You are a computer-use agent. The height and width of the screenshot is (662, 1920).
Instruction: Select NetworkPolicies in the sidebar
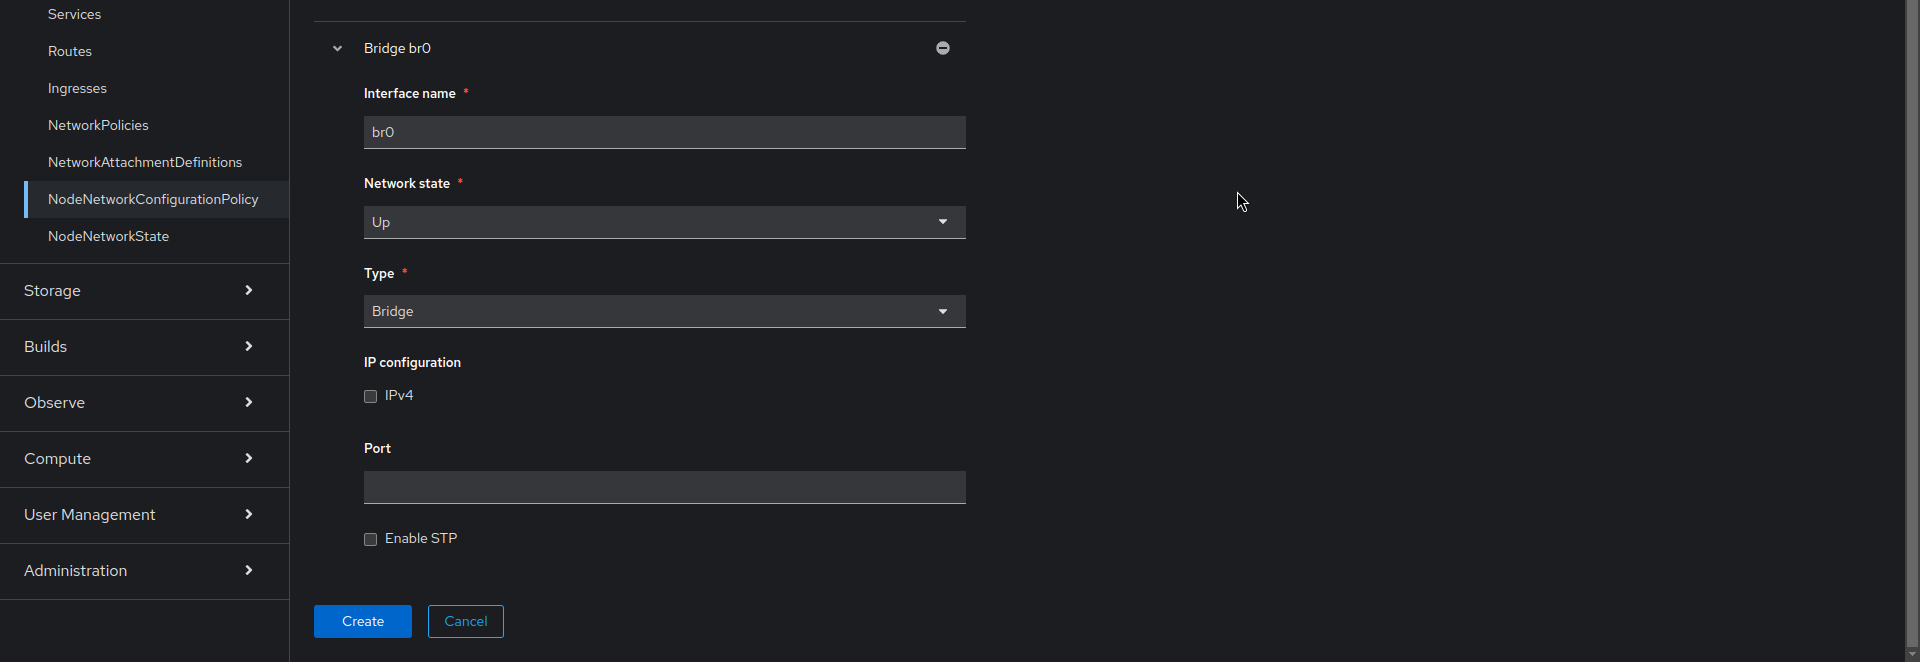pyautogui.click(x=97, y=125)
